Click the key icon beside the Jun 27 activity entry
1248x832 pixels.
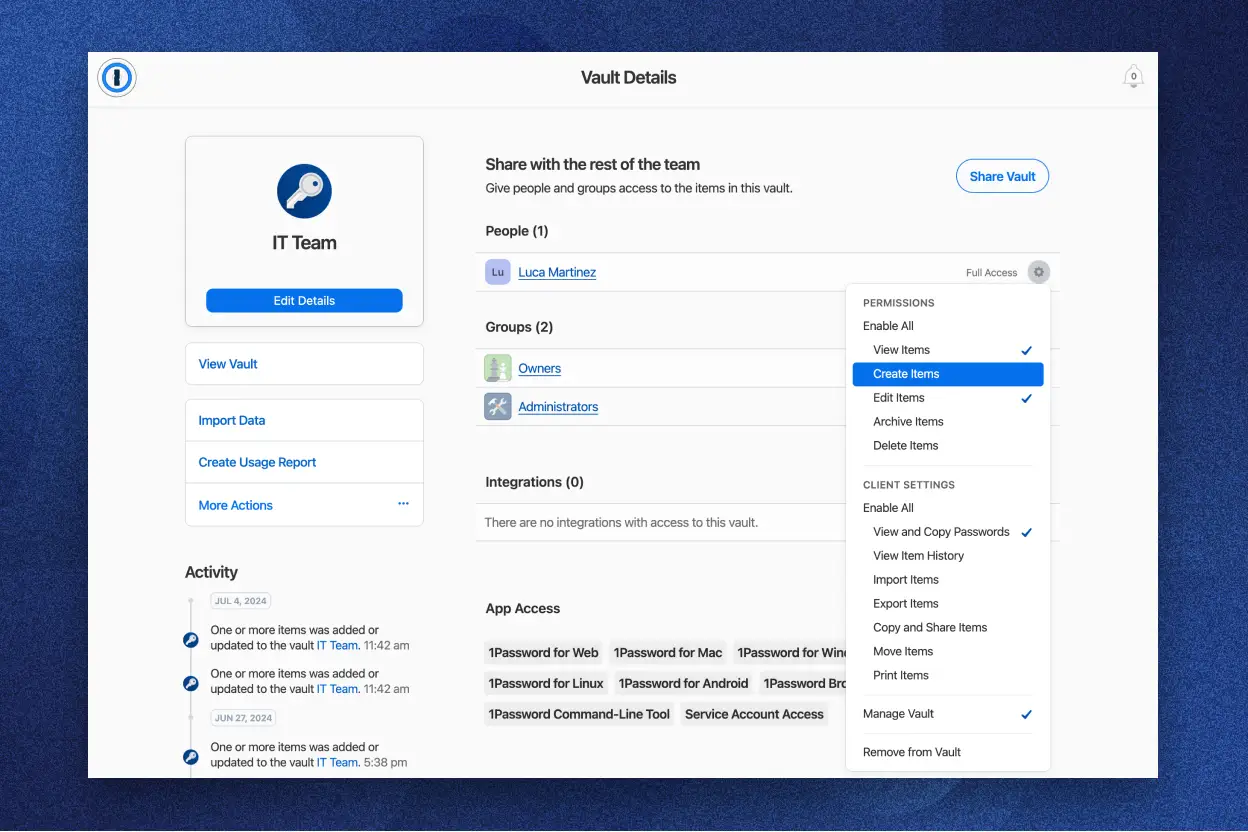click(x=190, y=756)
